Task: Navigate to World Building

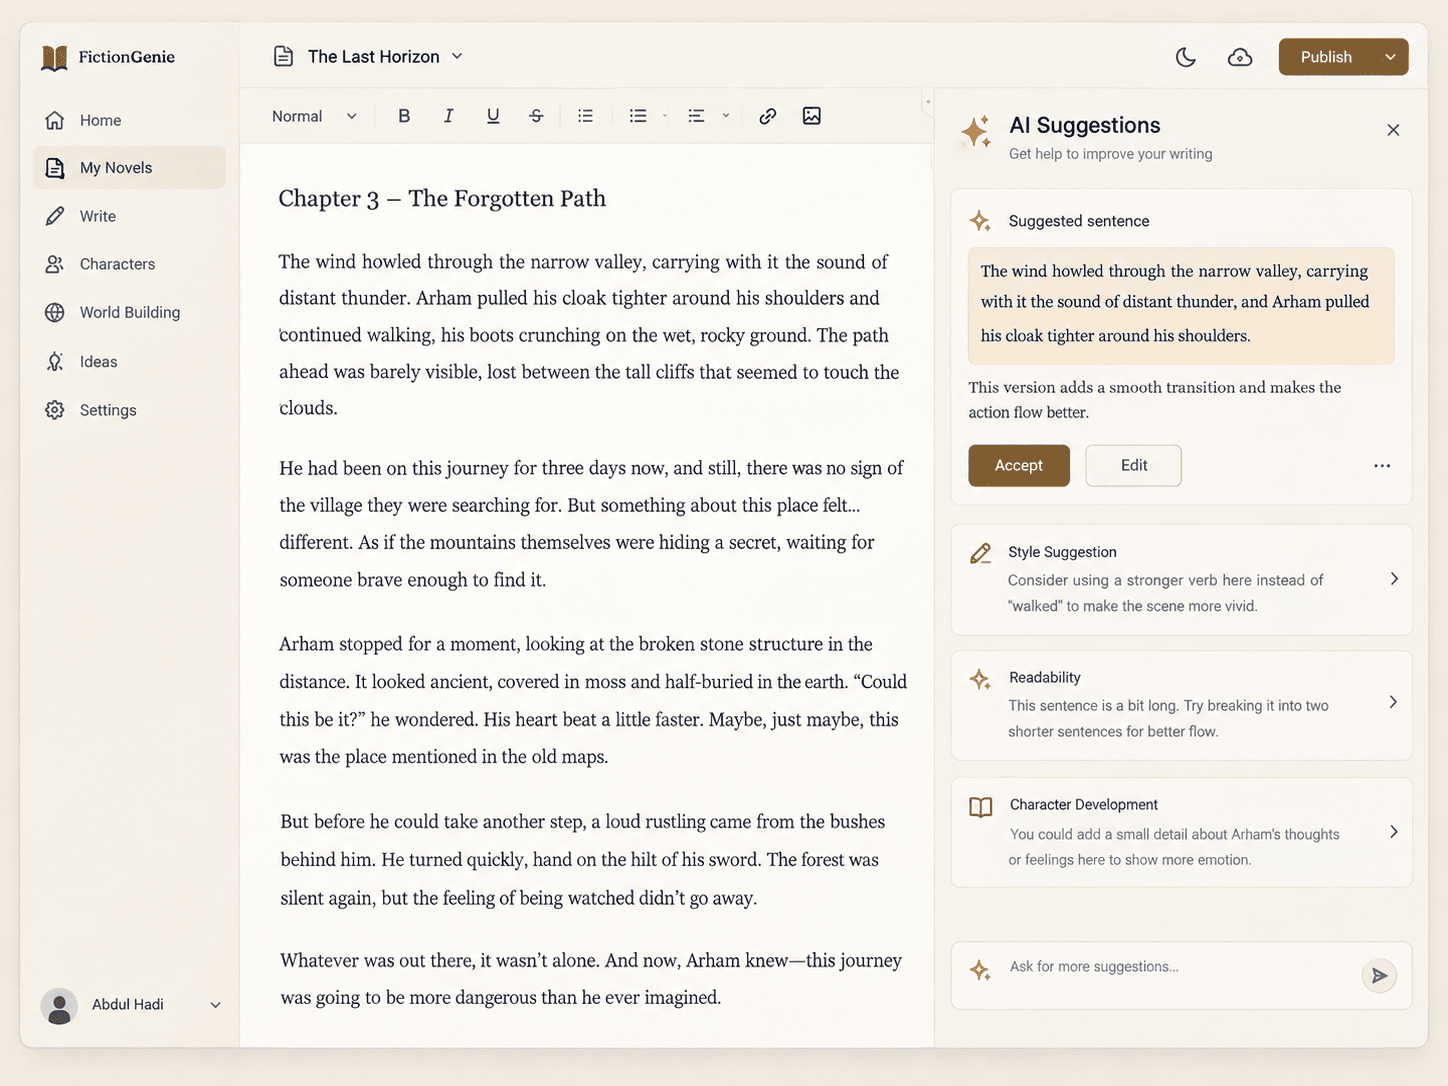Action: 129,312
